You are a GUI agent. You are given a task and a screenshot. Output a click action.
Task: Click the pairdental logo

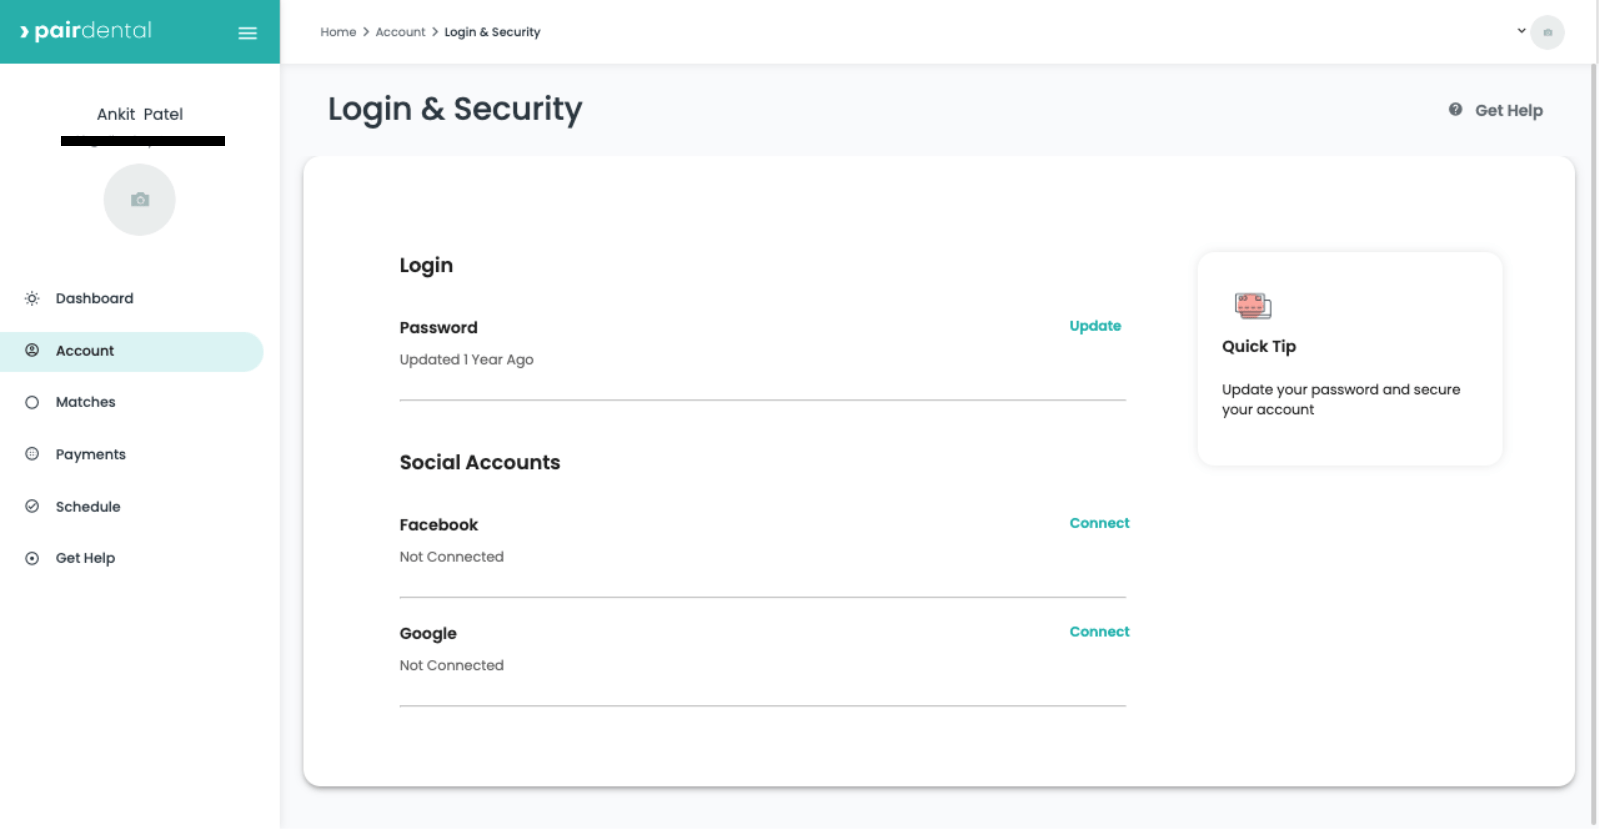coord(86,31)
